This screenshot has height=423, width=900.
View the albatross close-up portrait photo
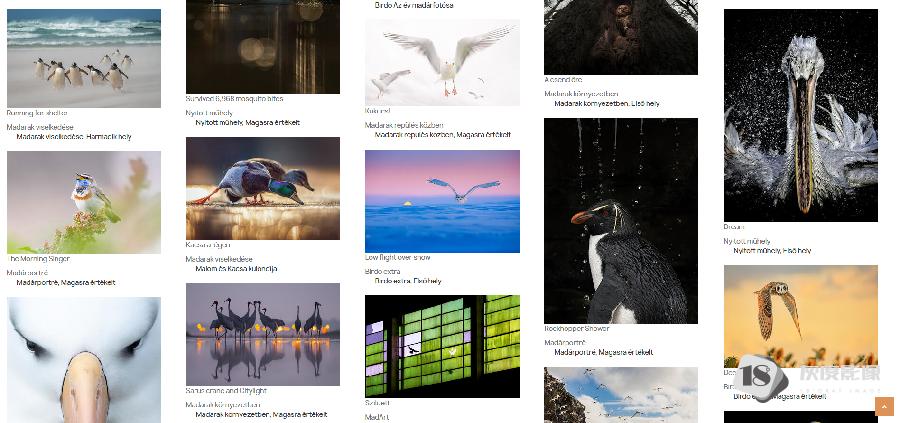click(84, 360)
